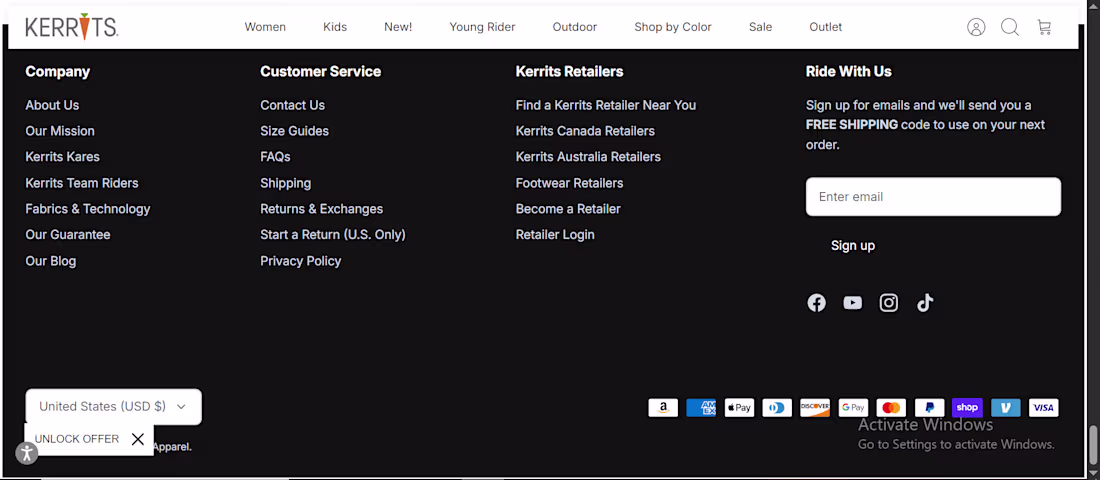Open the Kerrits Team Riders link
This screenshot has width=1100, height=480.
(82, 183)
